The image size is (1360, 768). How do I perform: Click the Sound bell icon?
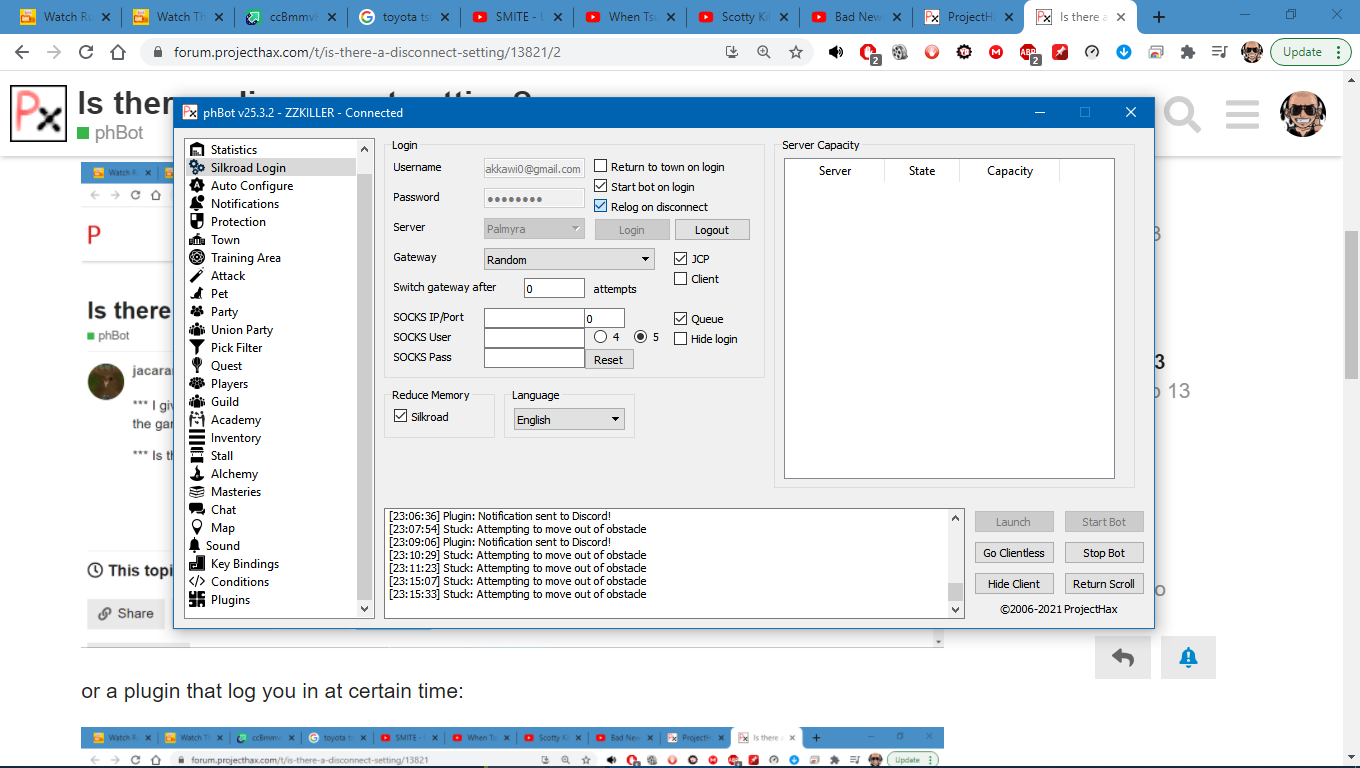click(195, 546)
